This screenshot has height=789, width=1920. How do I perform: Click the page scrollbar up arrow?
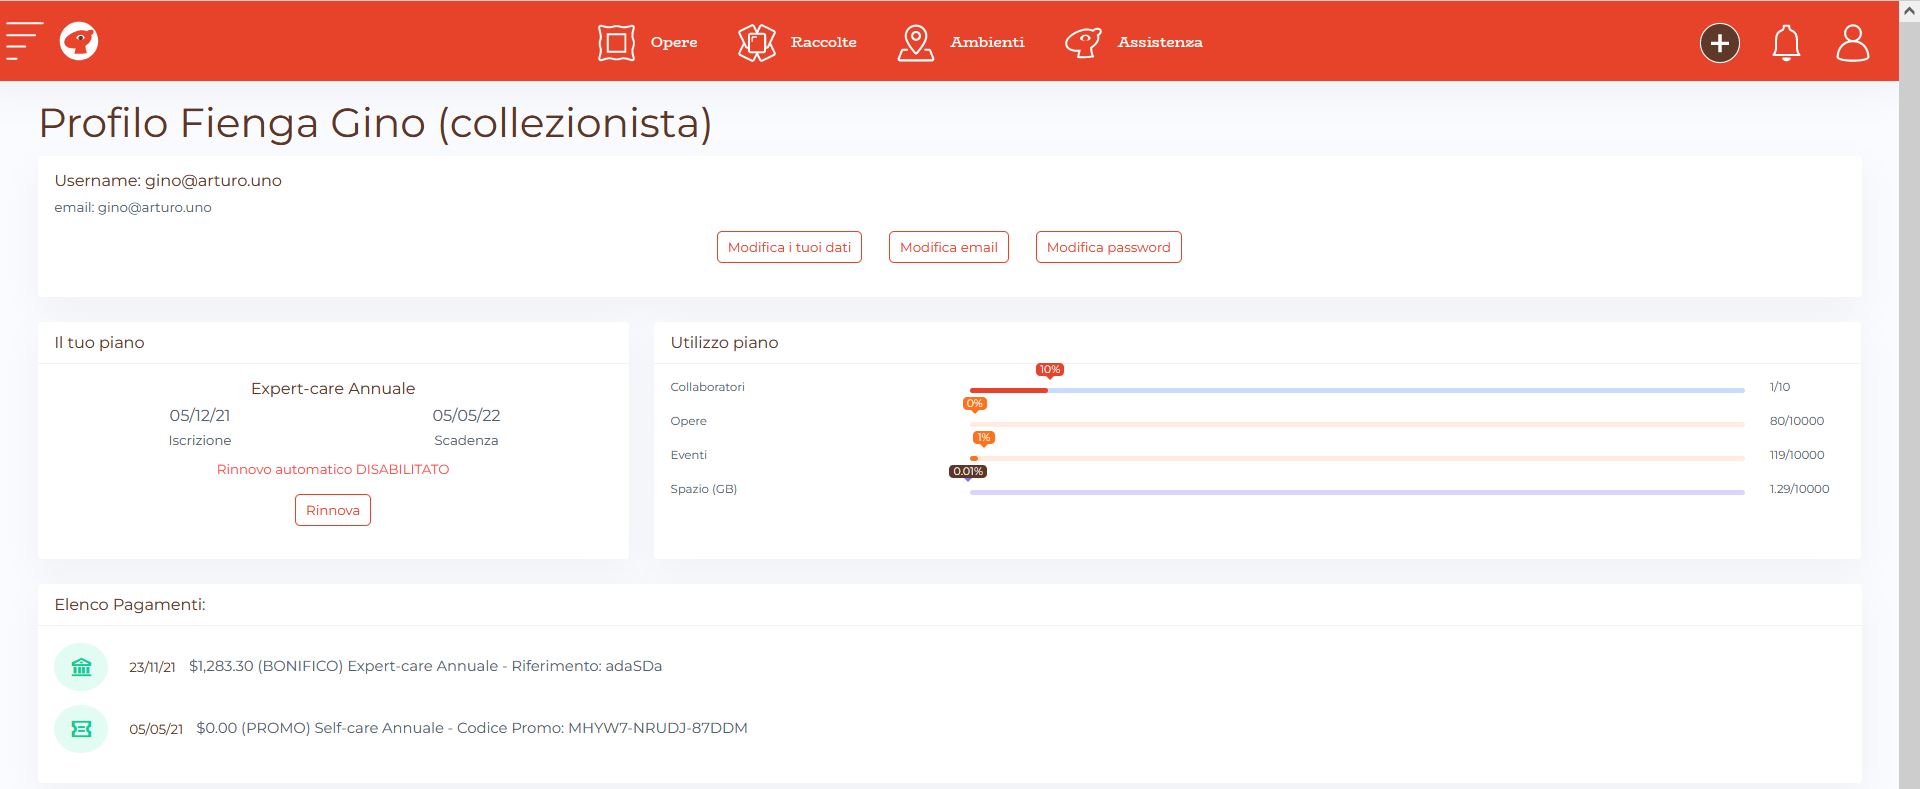(x=1909, y=9)
